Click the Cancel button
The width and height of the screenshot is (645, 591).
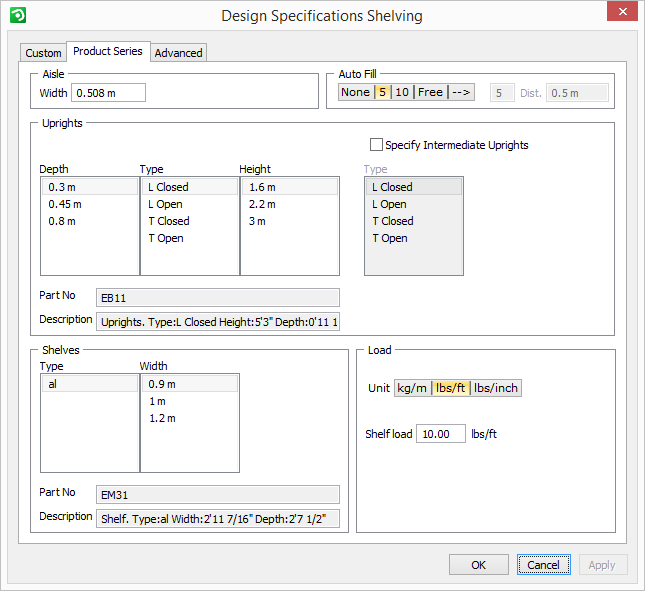pos(543,565)
